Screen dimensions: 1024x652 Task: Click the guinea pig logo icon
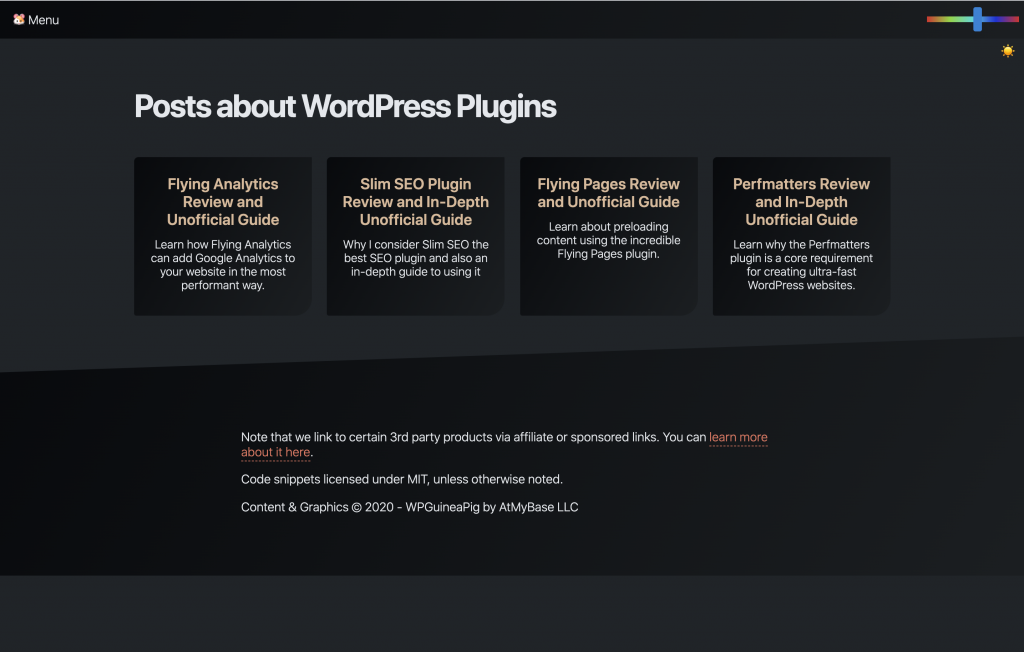[x=19, y=19]
